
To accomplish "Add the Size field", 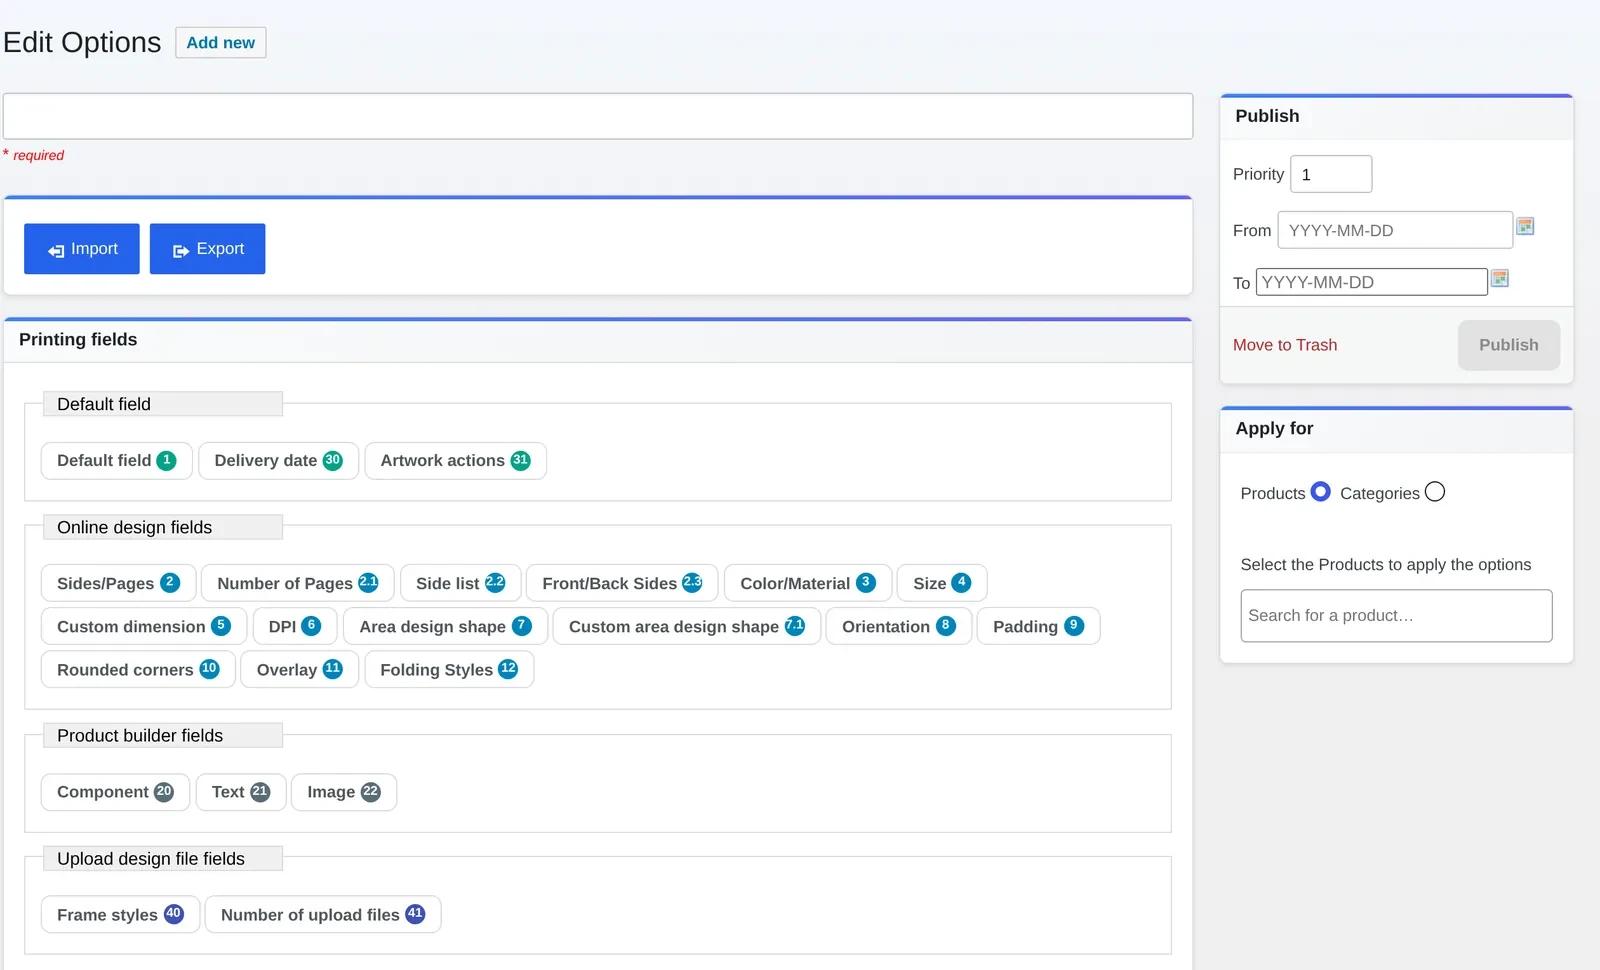I will 942,584.
